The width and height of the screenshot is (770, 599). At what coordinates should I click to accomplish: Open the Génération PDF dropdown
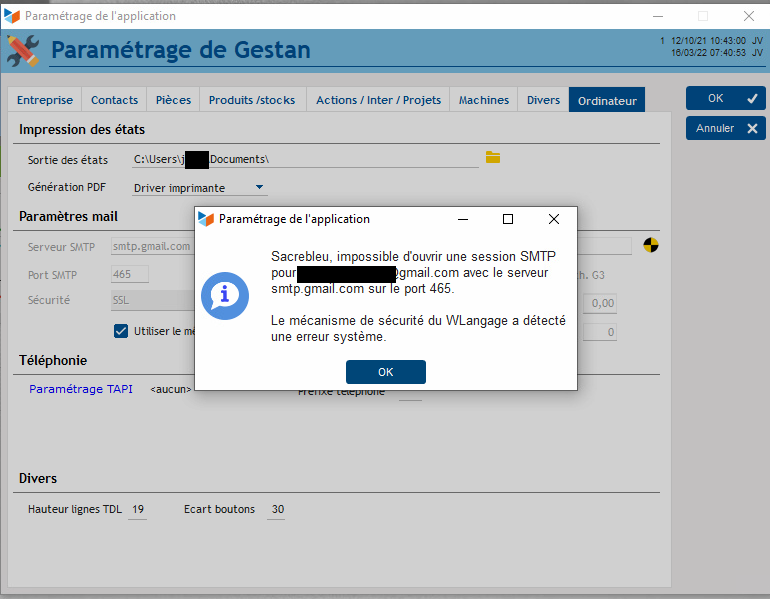pos(259,187)
